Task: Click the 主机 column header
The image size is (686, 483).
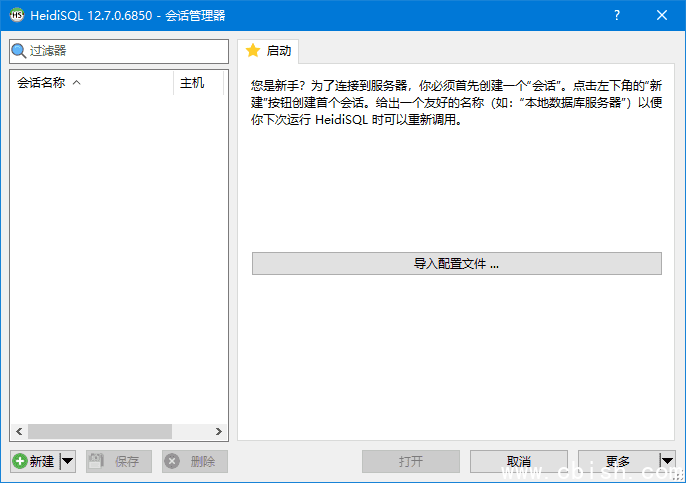Action: point(197,83)
